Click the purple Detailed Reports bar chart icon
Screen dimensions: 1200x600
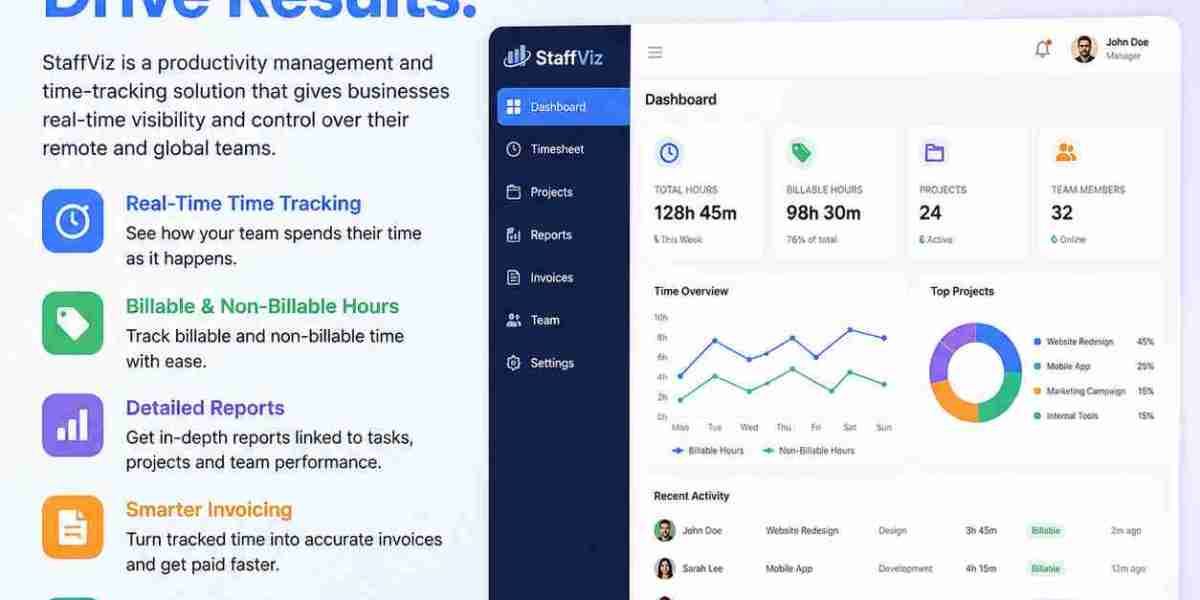pyautogui.click(x=73, y=425)
